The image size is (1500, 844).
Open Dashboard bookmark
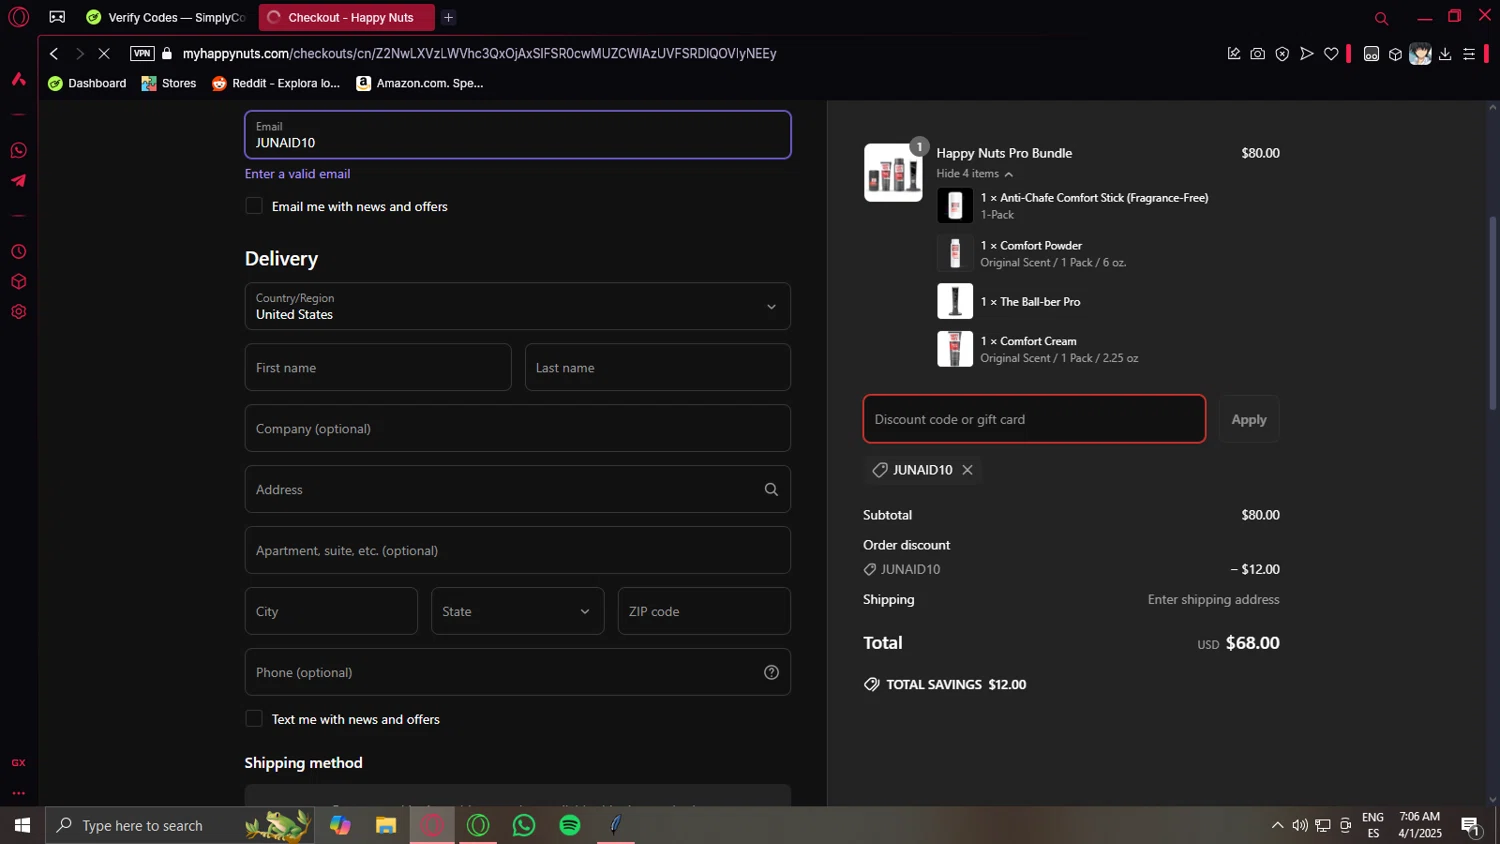87,83
